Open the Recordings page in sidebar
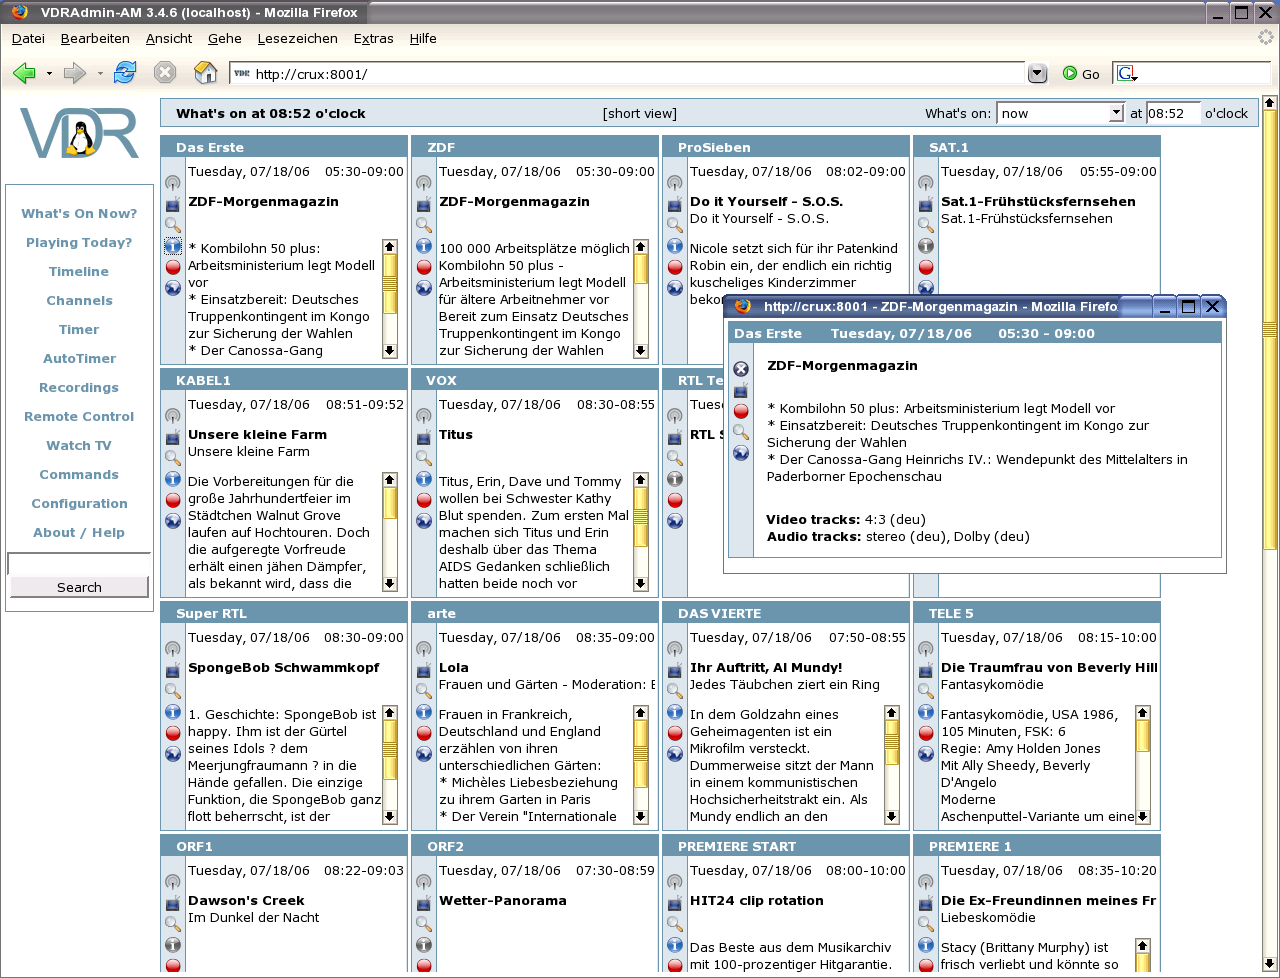Screen dimensions: 1280x978 [79, 388]
